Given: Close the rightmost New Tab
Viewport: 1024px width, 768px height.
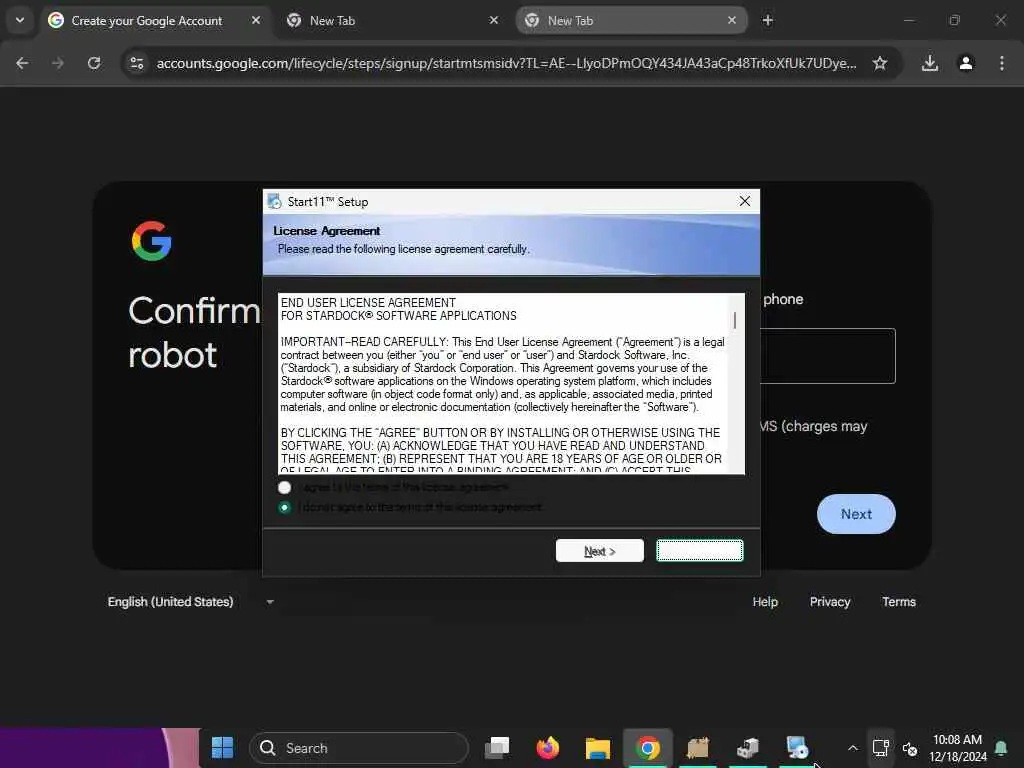Looking at the screenshot, I should pyautogui.click(x=732, y=20).
